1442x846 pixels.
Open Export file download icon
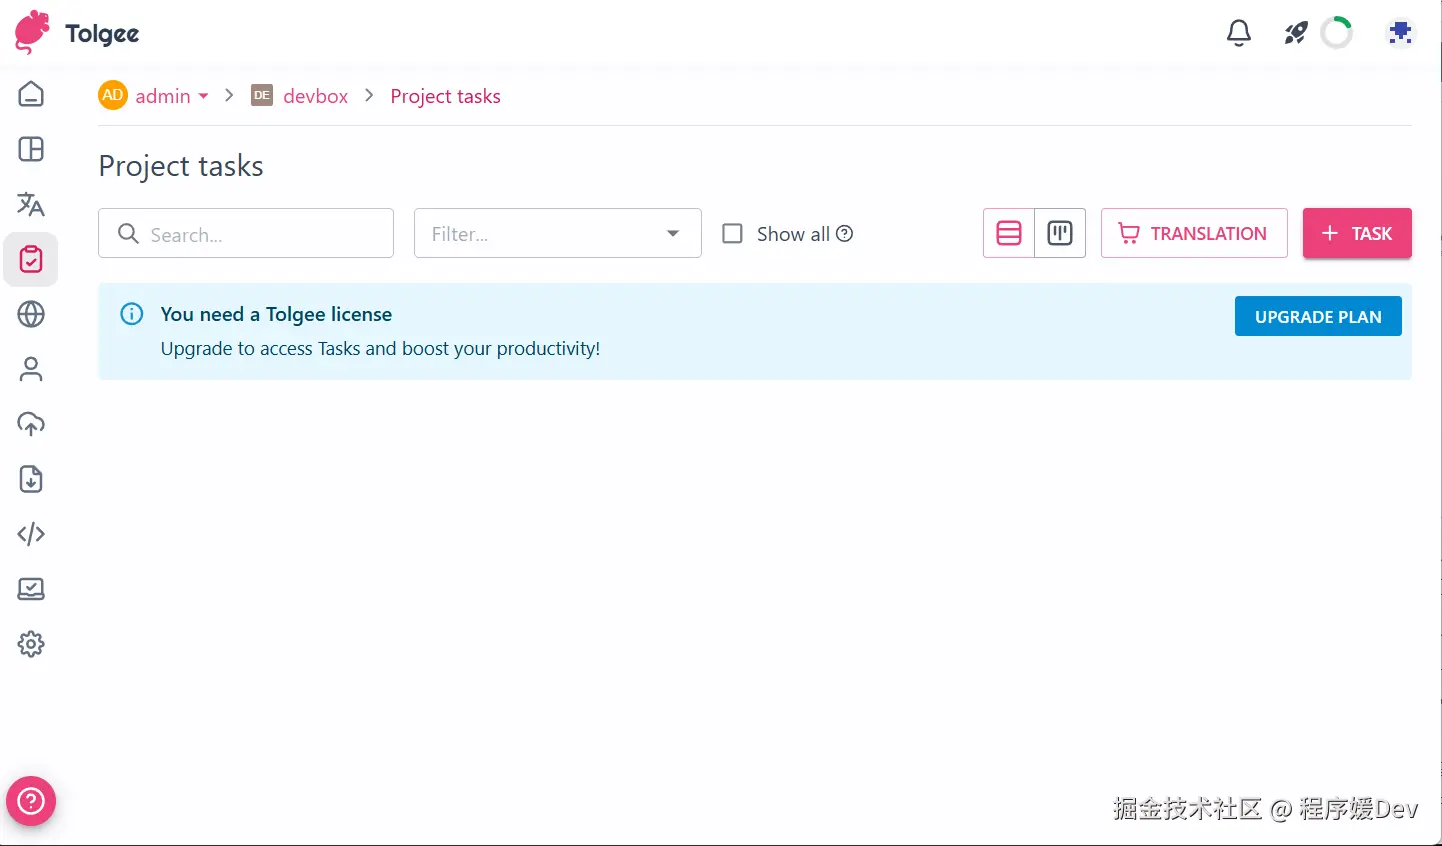pos(31,479)
